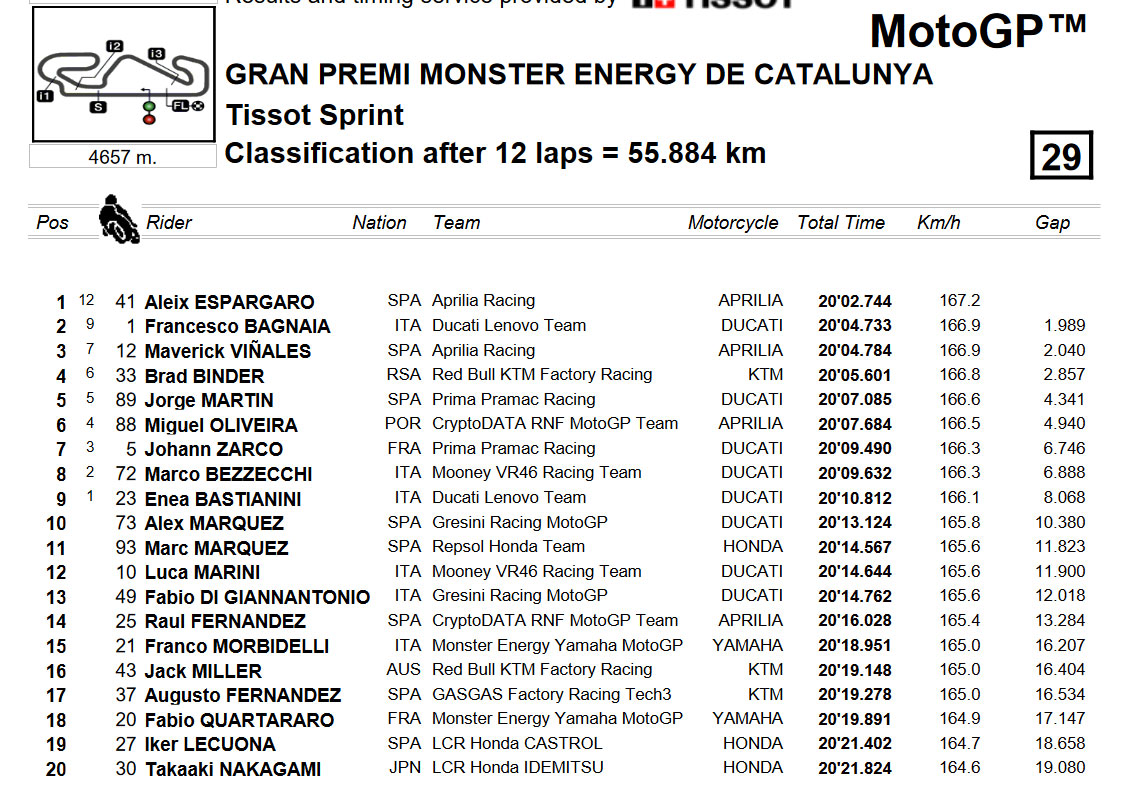Viewport: 1131px width, 785px height.
Task: Click the 4657 m. track length box
Action: [123, 157]
